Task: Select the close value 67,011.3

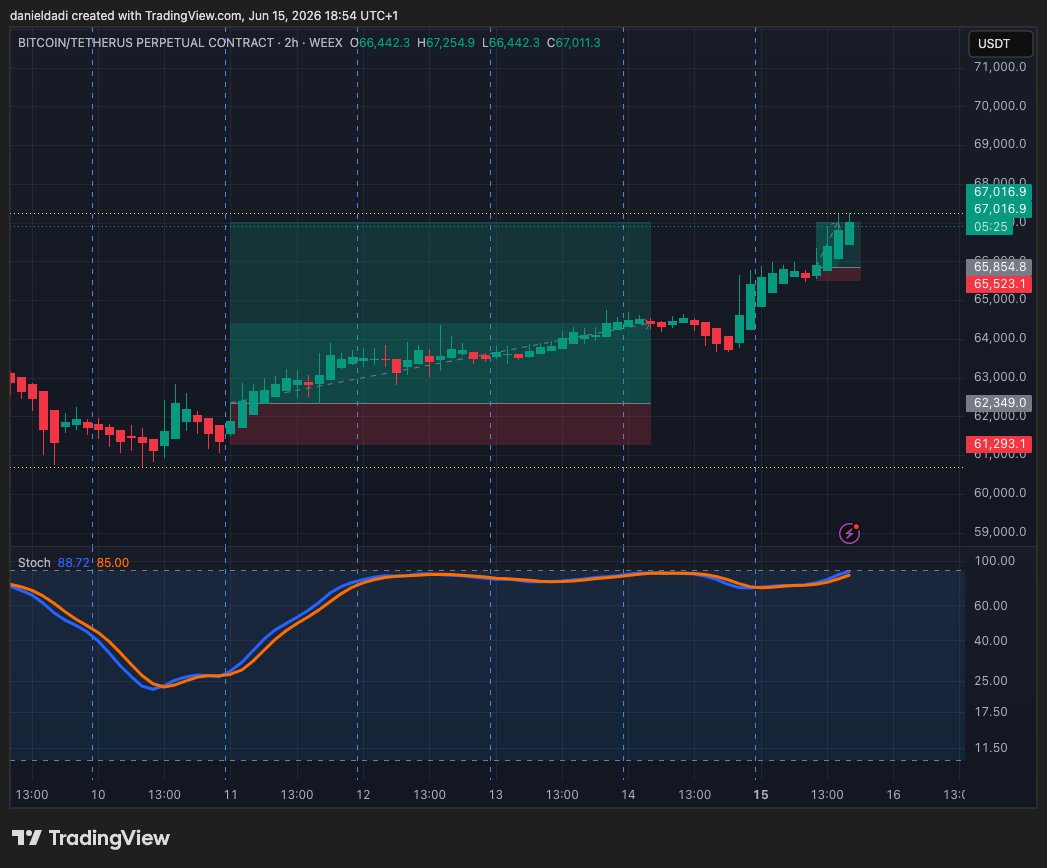Action: click(578, 43)
